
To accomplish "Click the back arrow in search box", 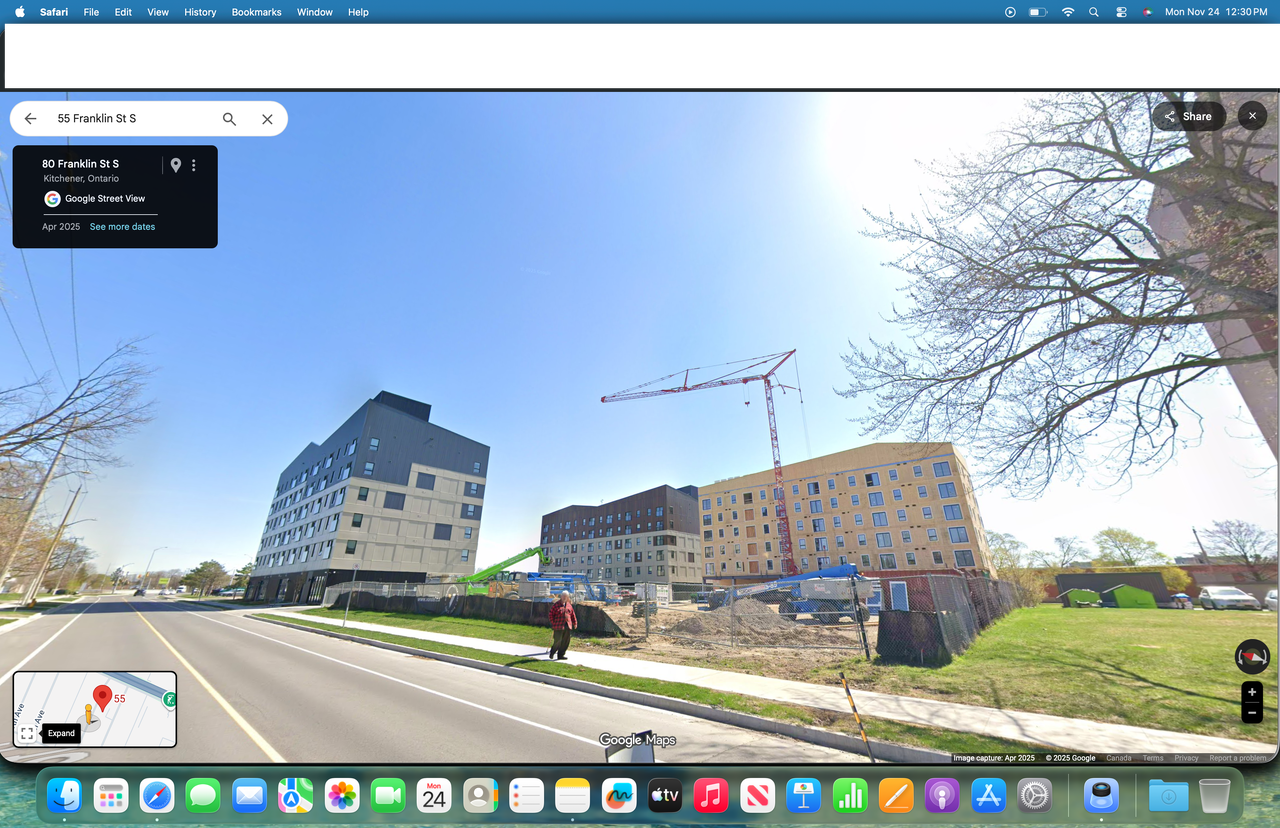I will [30, 119].
